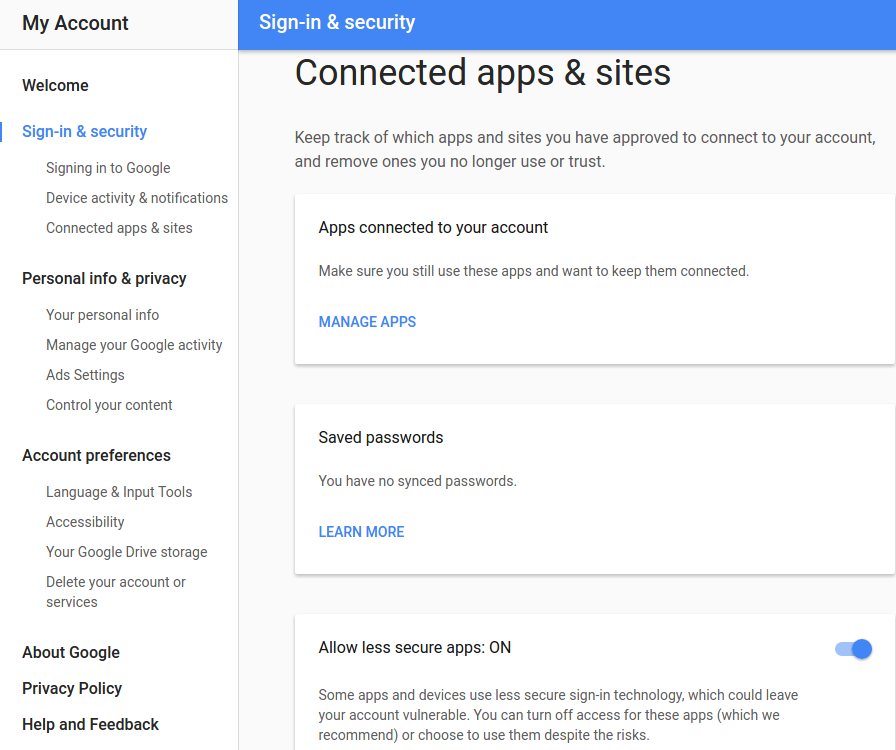
Task: Click the MANAGE APPS link
Action: pyautogui.click(x=367, y=322)
